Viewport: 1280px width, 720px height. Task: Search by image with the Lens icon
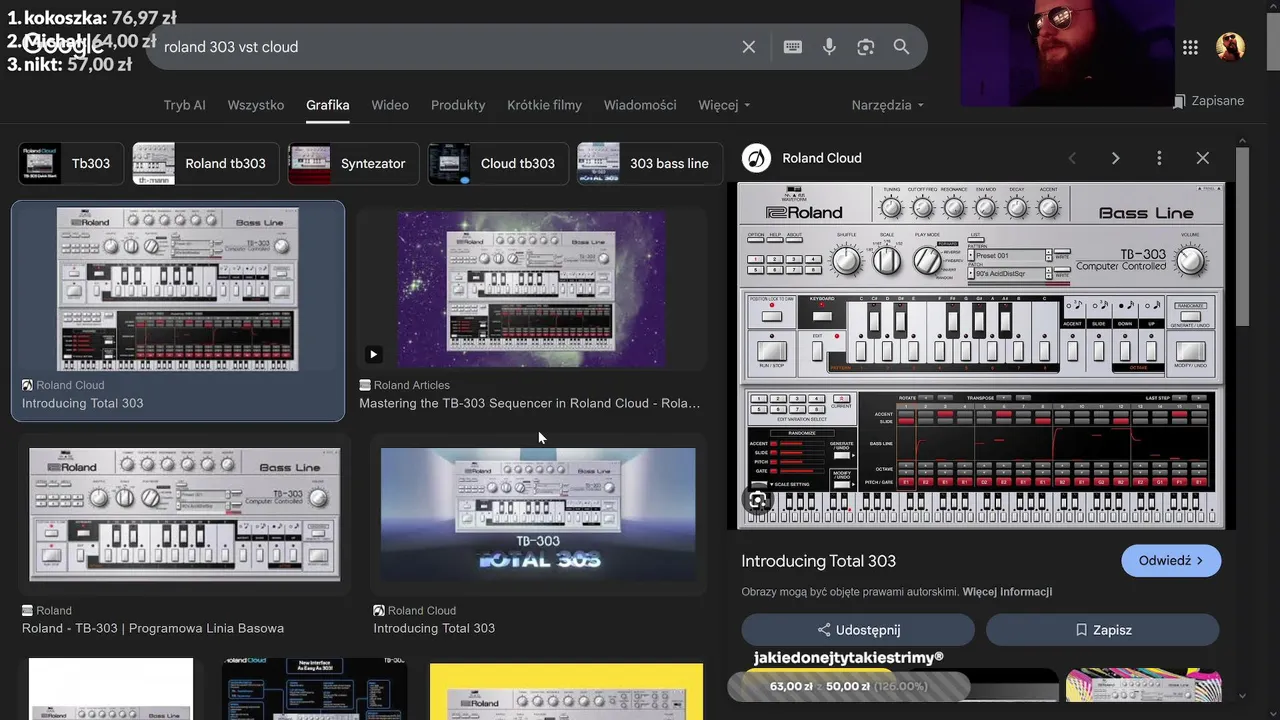pyautogui.click(x=866, y=47)
